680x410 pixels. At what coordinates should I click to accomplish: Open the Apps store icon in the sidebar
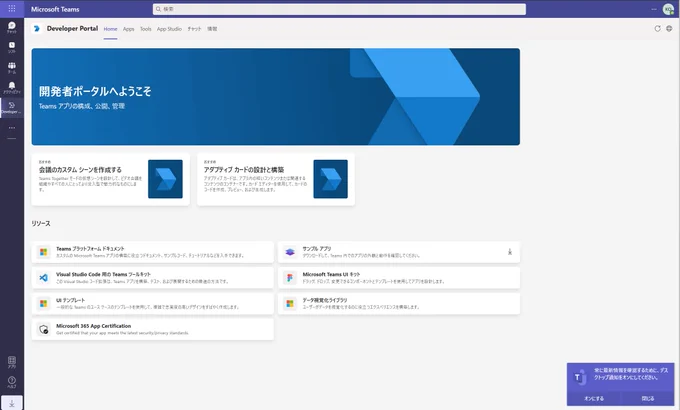tap(12, 362)
